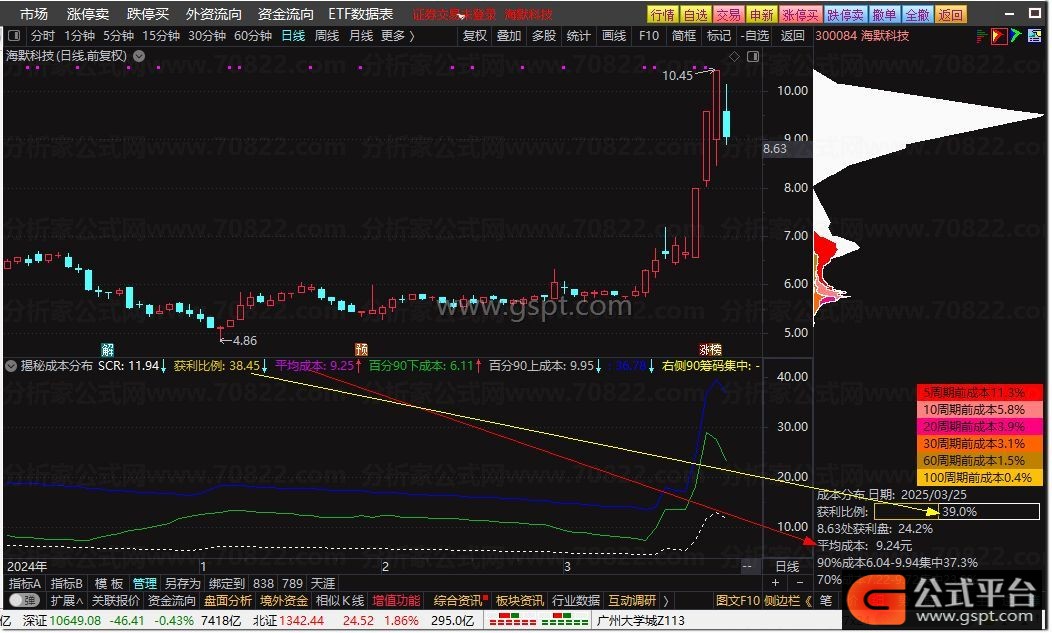
Task: Open the 资金流向 menu in top bar
Action: [x=286, y=14]
